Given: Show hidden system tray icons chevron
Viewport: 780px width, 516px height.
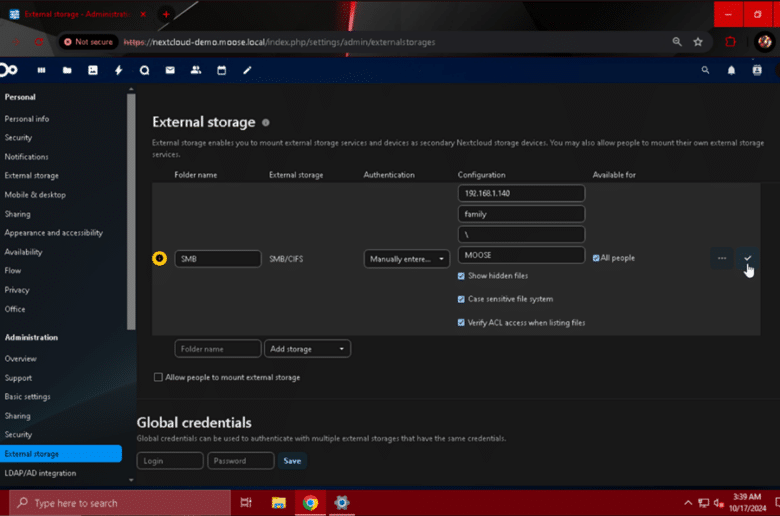Looking at the screenshot, I should 688,503.
